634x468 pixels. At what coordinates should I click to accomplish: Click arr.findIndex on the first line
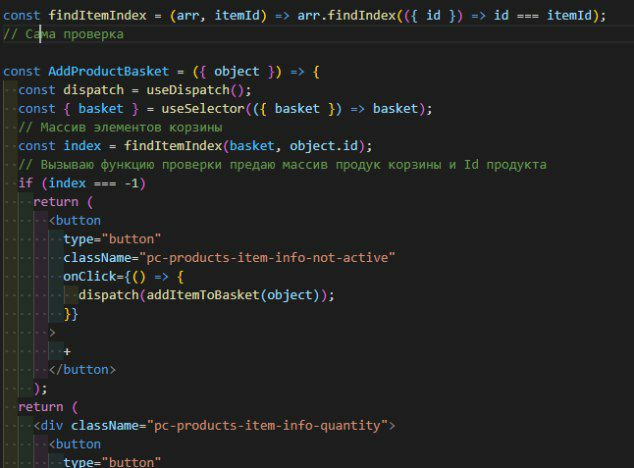click(347, 15)
